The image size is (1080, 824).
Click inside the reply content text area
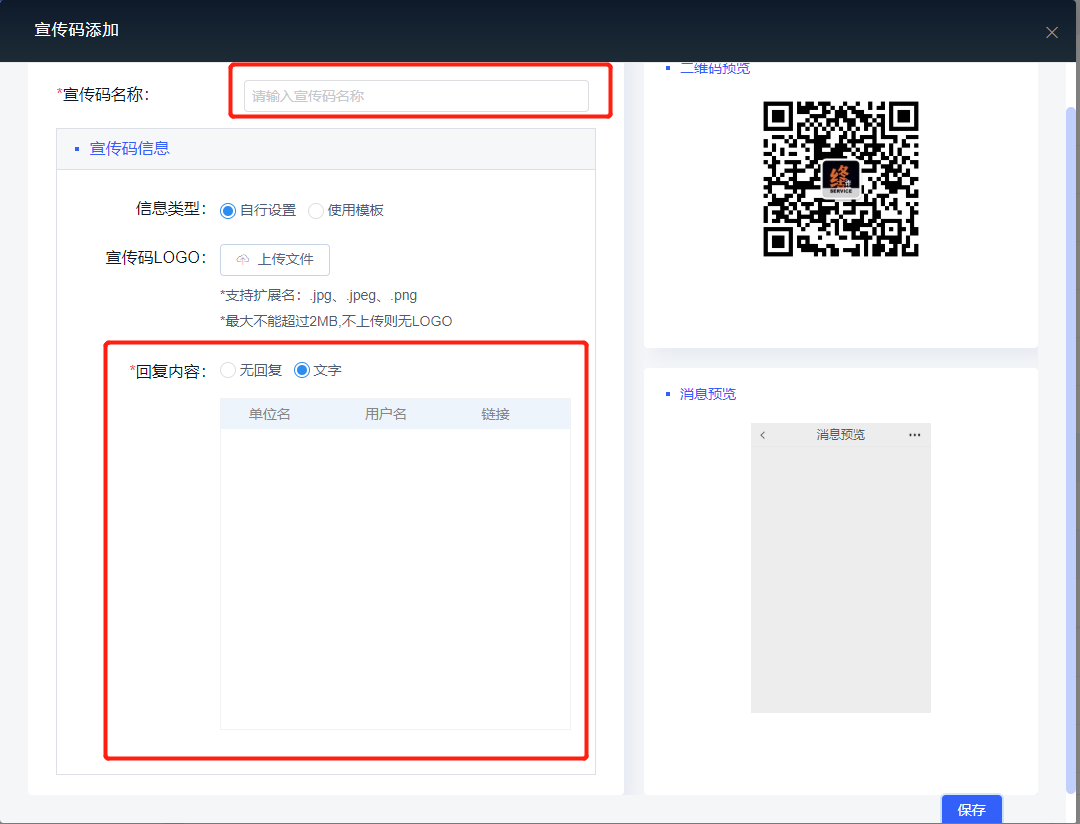coord(395,579)
